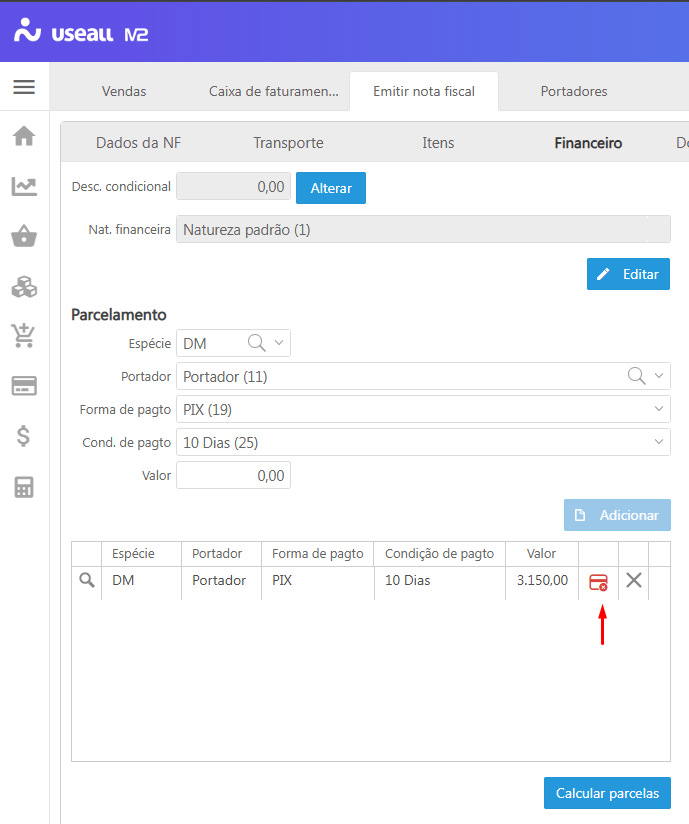689x824 pixels.
Task: Open the shopping basket sidebar icon
Action: 24,237
